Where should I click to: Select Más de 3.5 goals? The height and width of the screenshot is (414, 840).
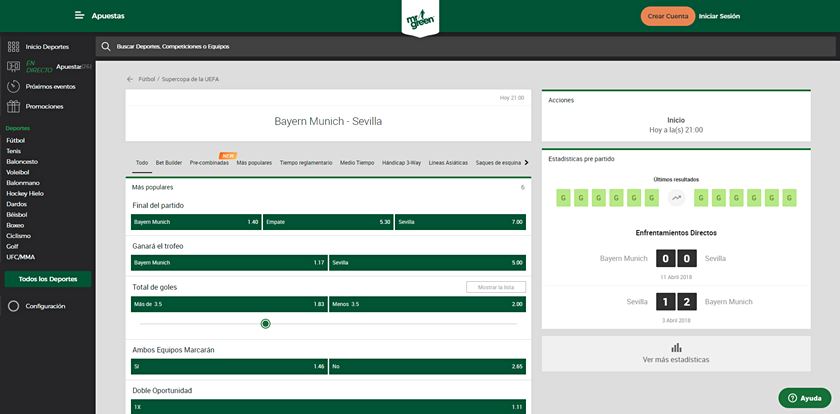[x=229, y=304]
